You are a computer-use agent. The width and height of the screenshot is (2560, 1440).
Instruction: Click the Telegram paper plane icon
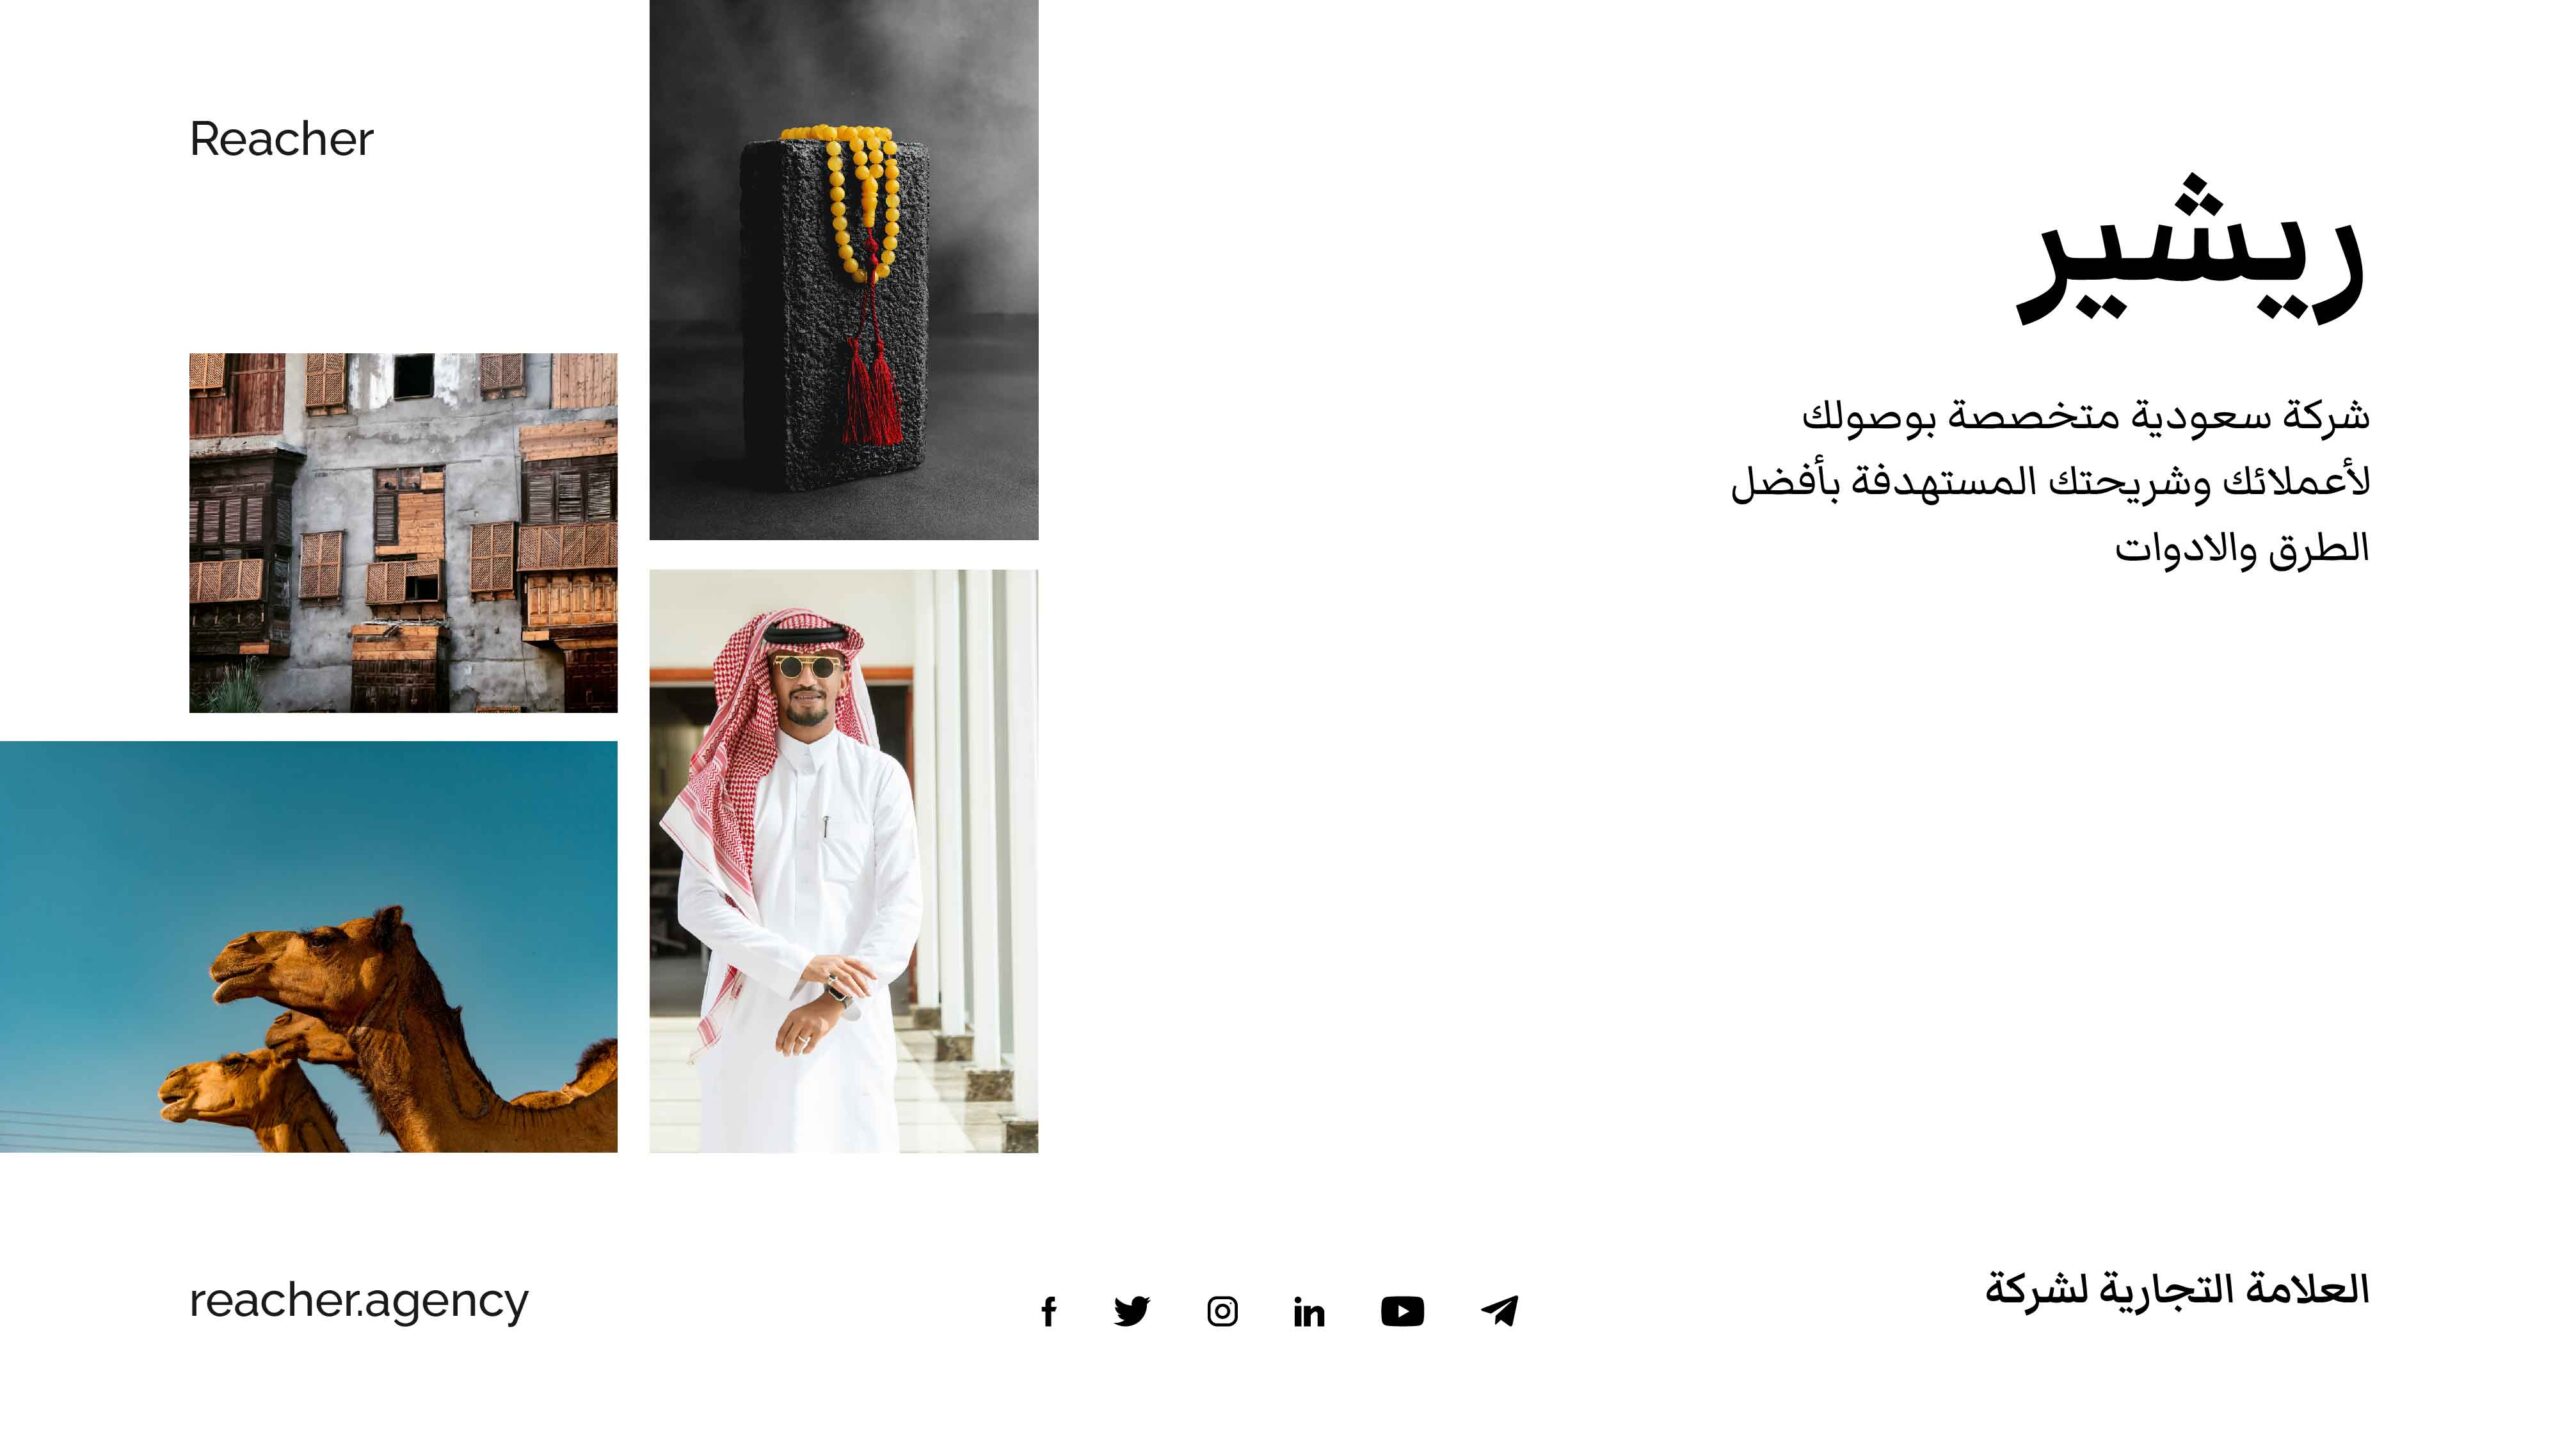(x=1499, y=1311)
